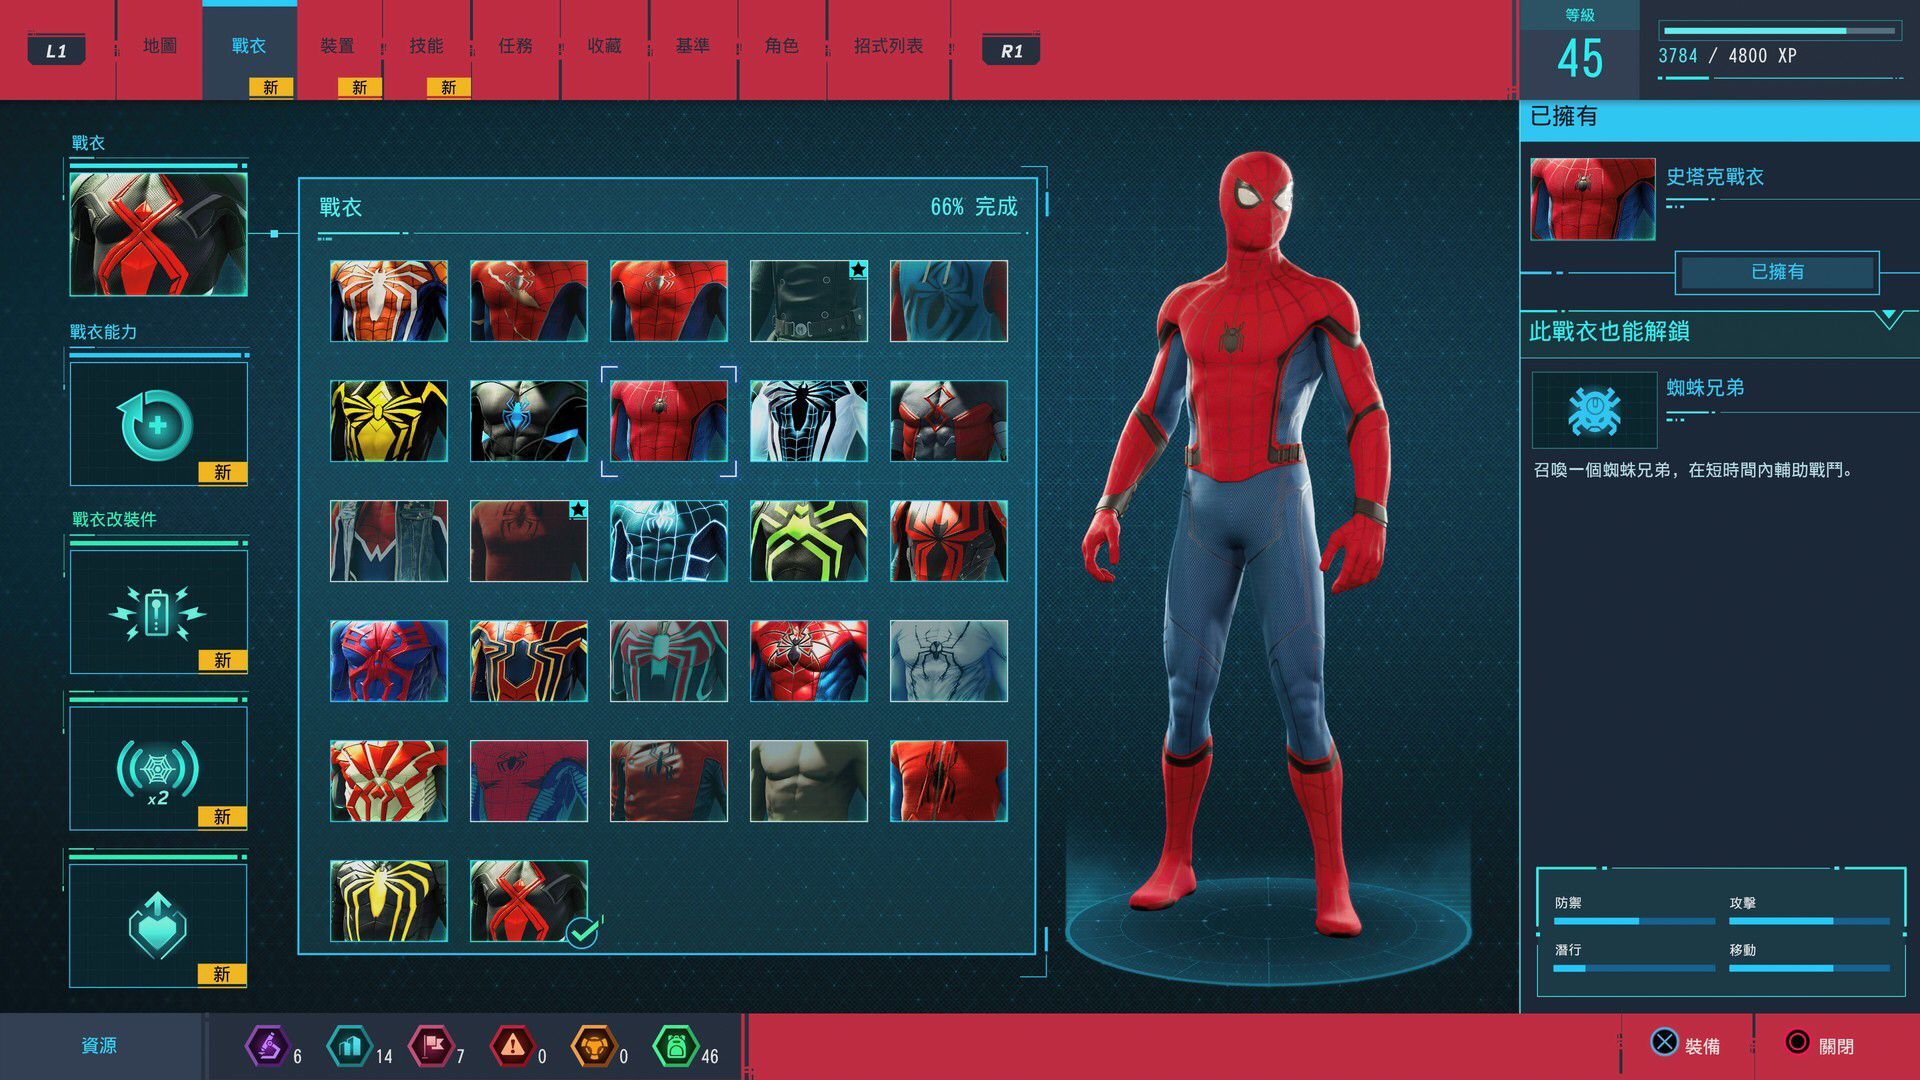Choose the Advanced Suit with white spider

point(389,301)
